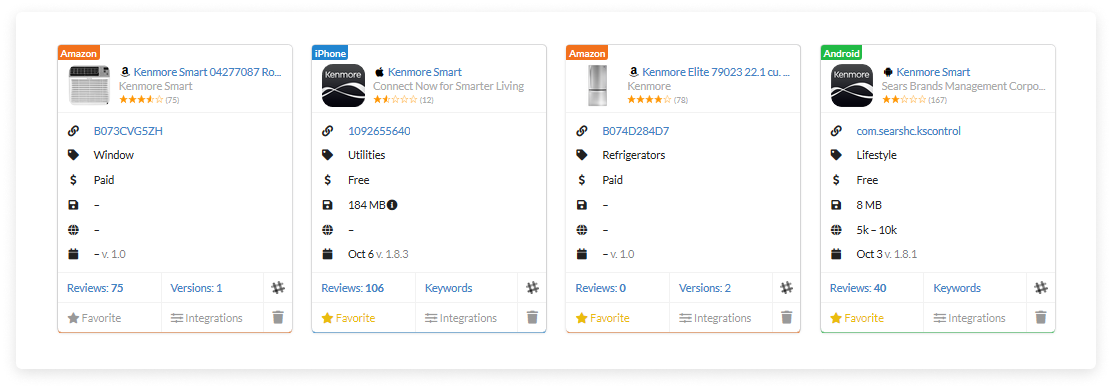Open Keywords for iPhone Kenmore Smart
This screenshot has width=1112, height=389.
[448, 288]
